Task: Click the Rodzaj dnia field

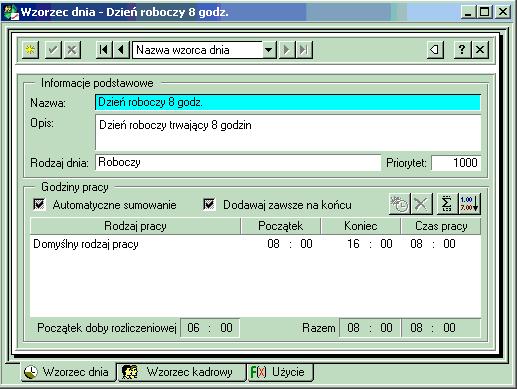Action: [238, 163]
